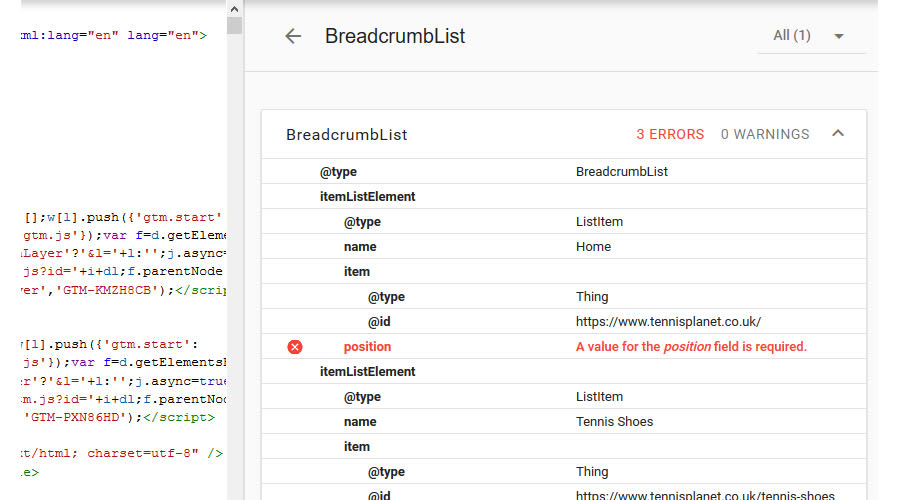Click the name value Home
Viewport: 900px width, 500px height.
[593, 247]
